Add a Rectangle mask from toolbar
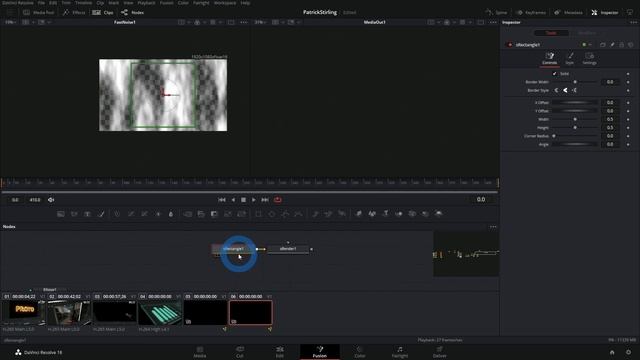This screenshot has width=640, height=360. [x=258, y=214]
